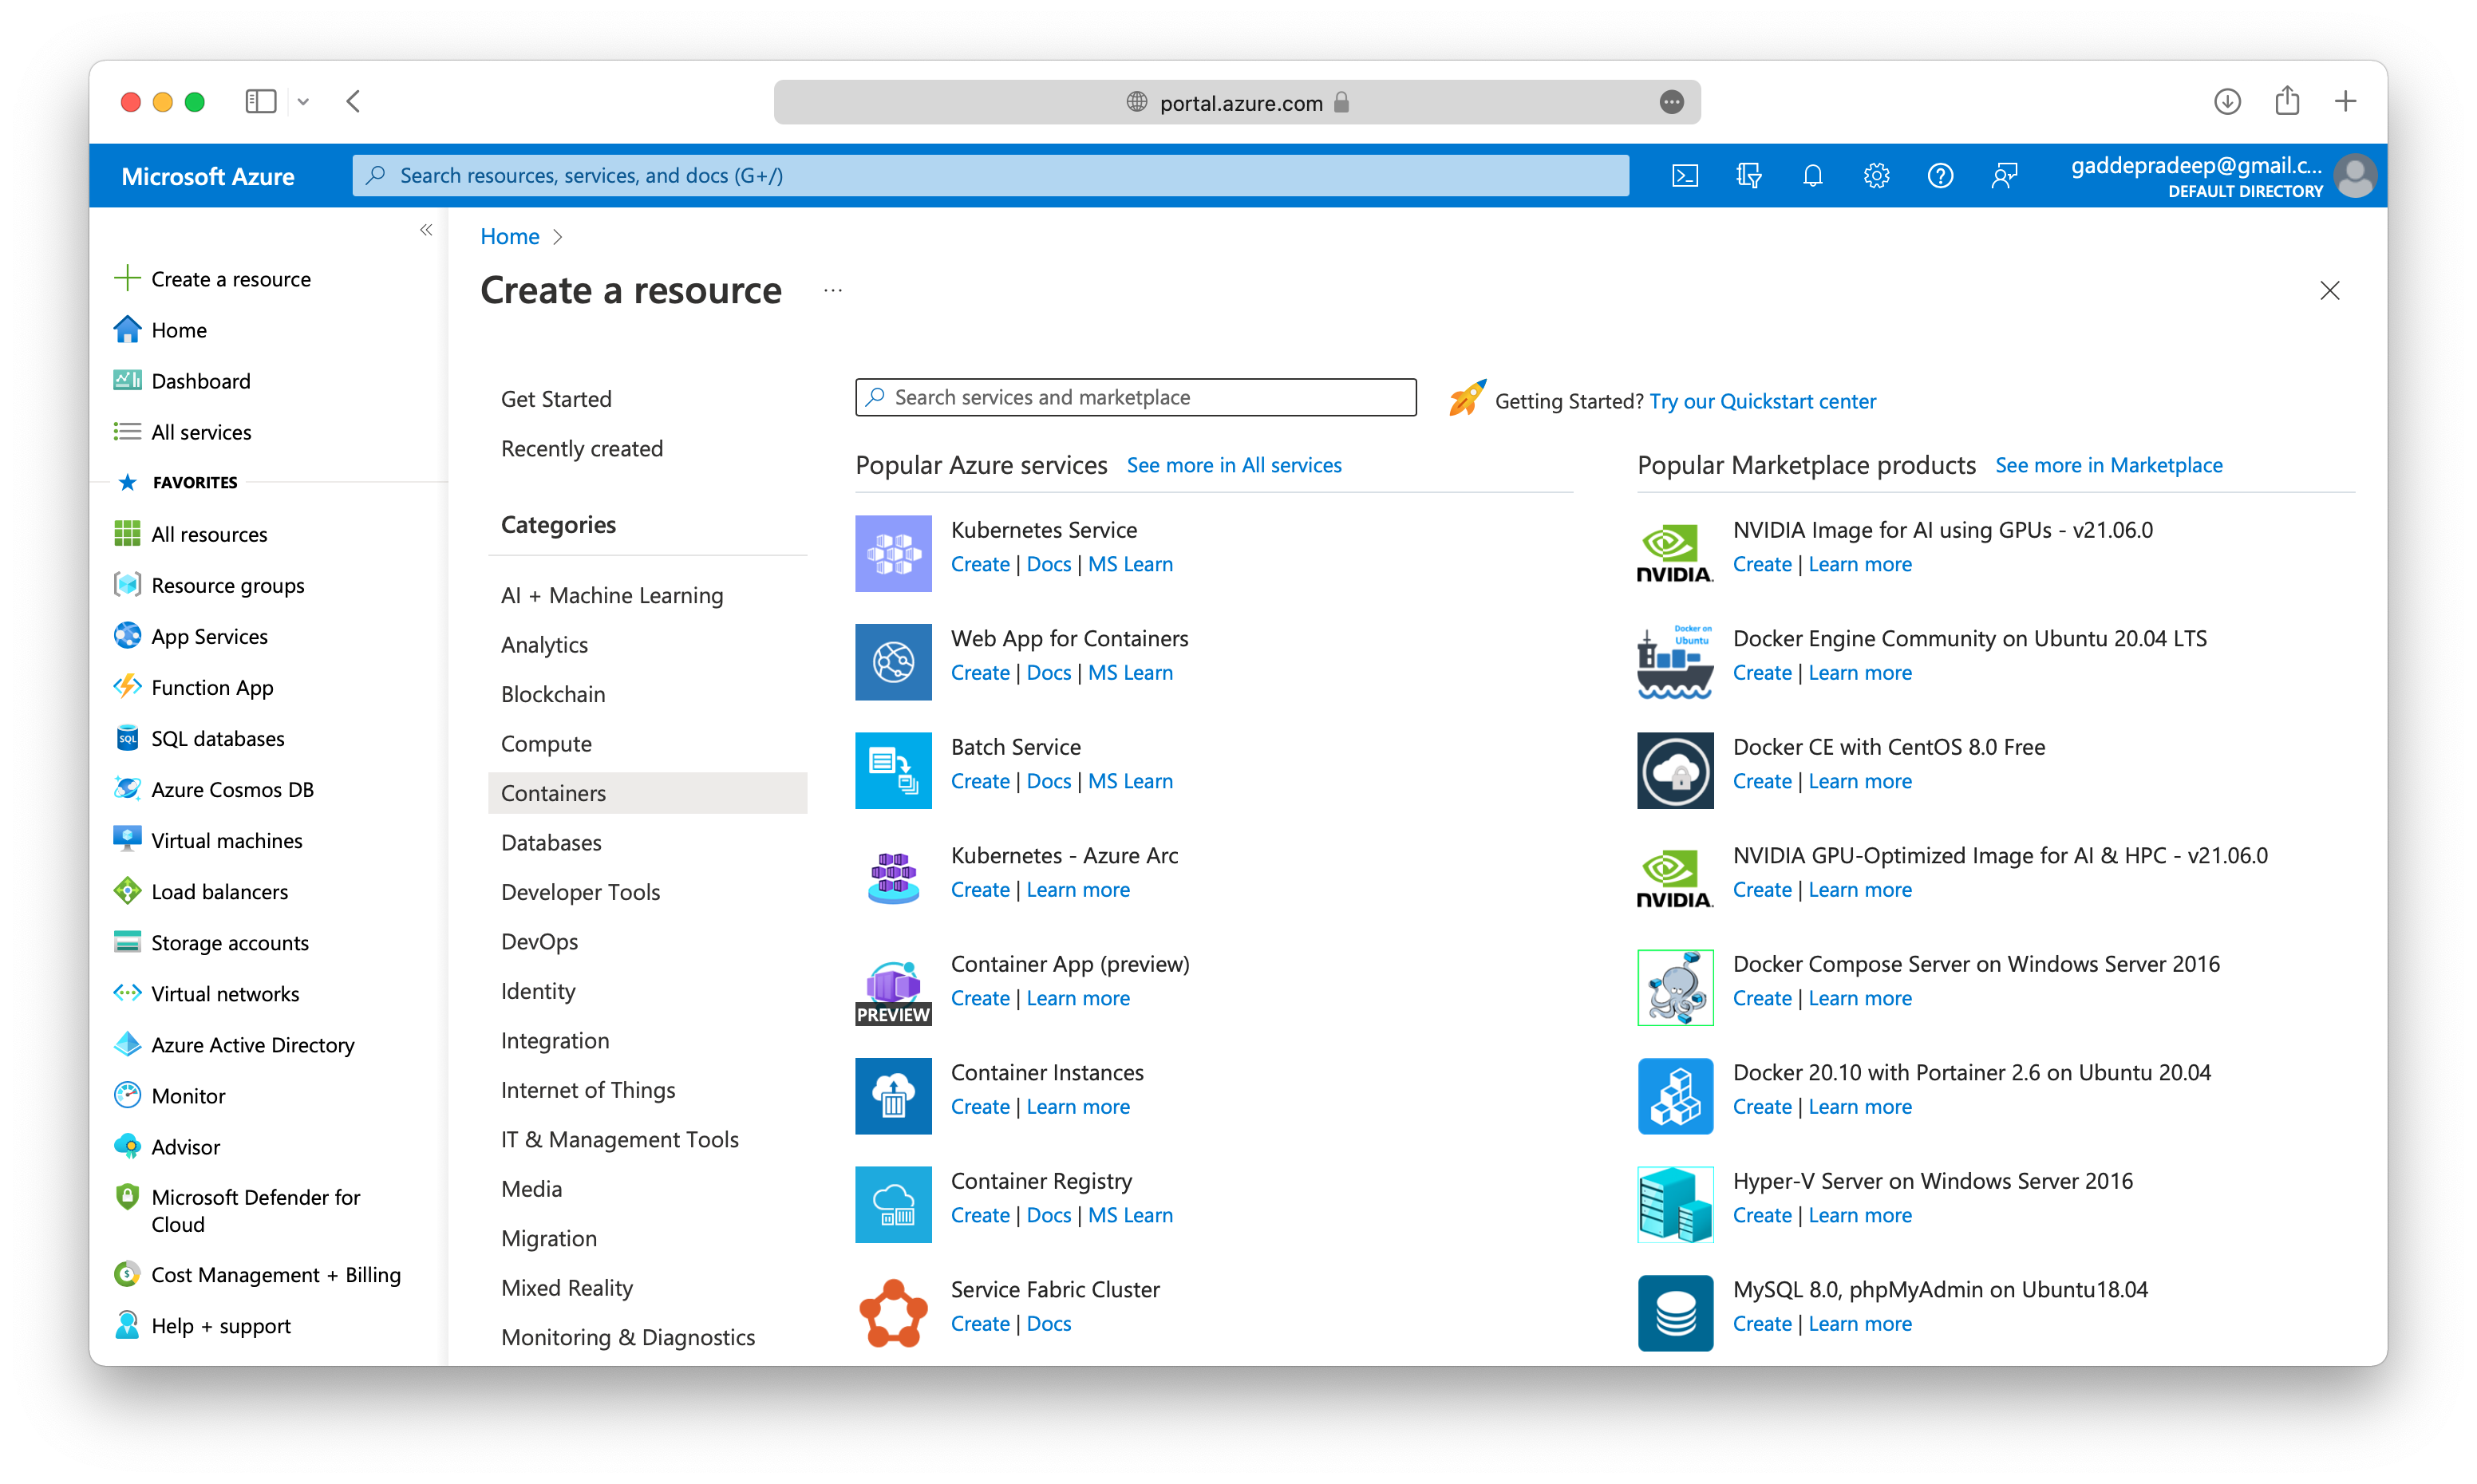
Task: Click Home breadcrumb link
Action: 509,236
